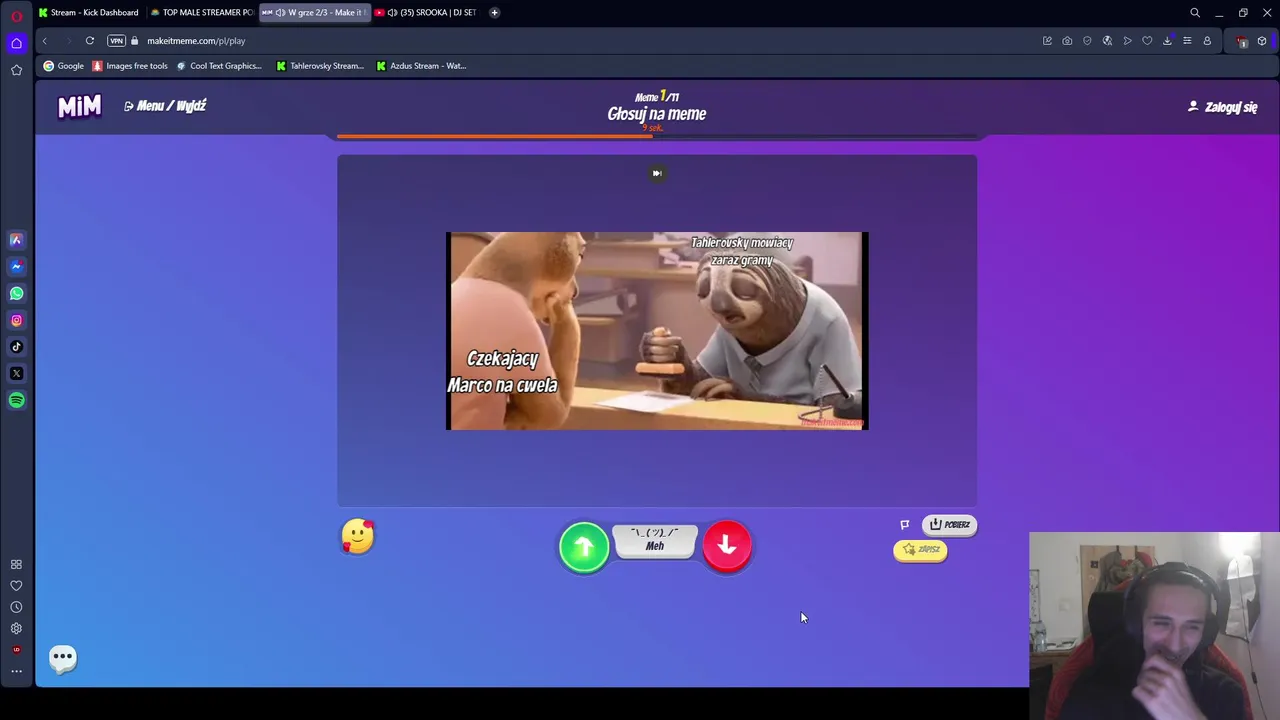Open profile account icon in toolbar

click(1207, 41)
